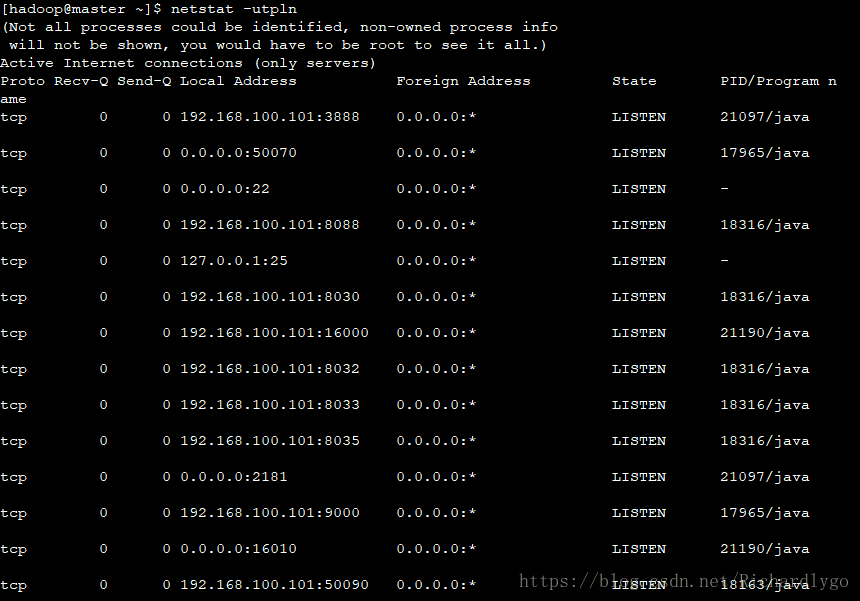Click LISTEN state in 127.0.0.1:25 row
Image resolution: width=860 pixels, height=601 pixels.
coord(639,261)
